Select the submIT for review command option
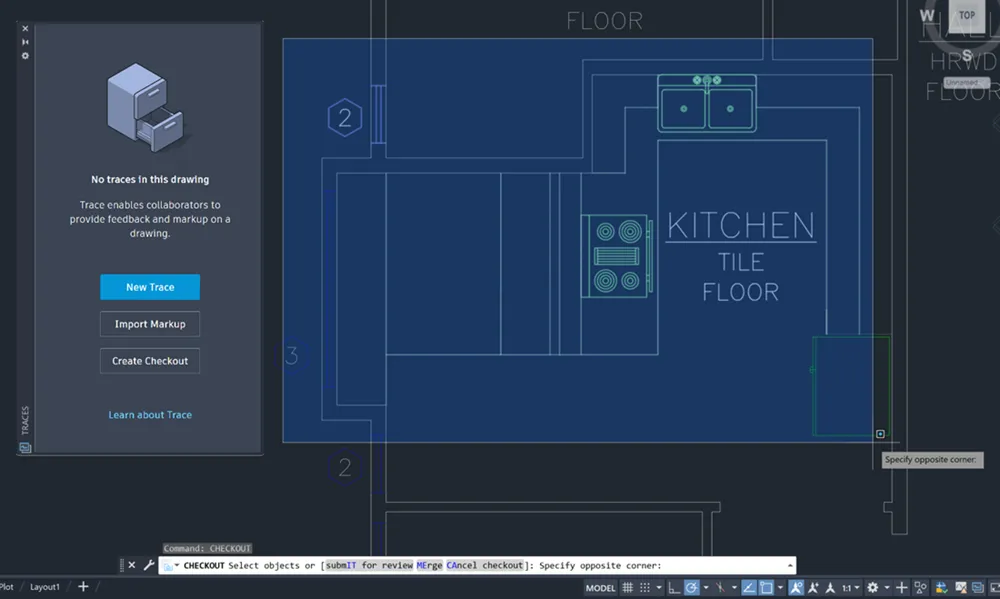The width and height of the screenshot is (1000, 599). [x=369, y=566]
